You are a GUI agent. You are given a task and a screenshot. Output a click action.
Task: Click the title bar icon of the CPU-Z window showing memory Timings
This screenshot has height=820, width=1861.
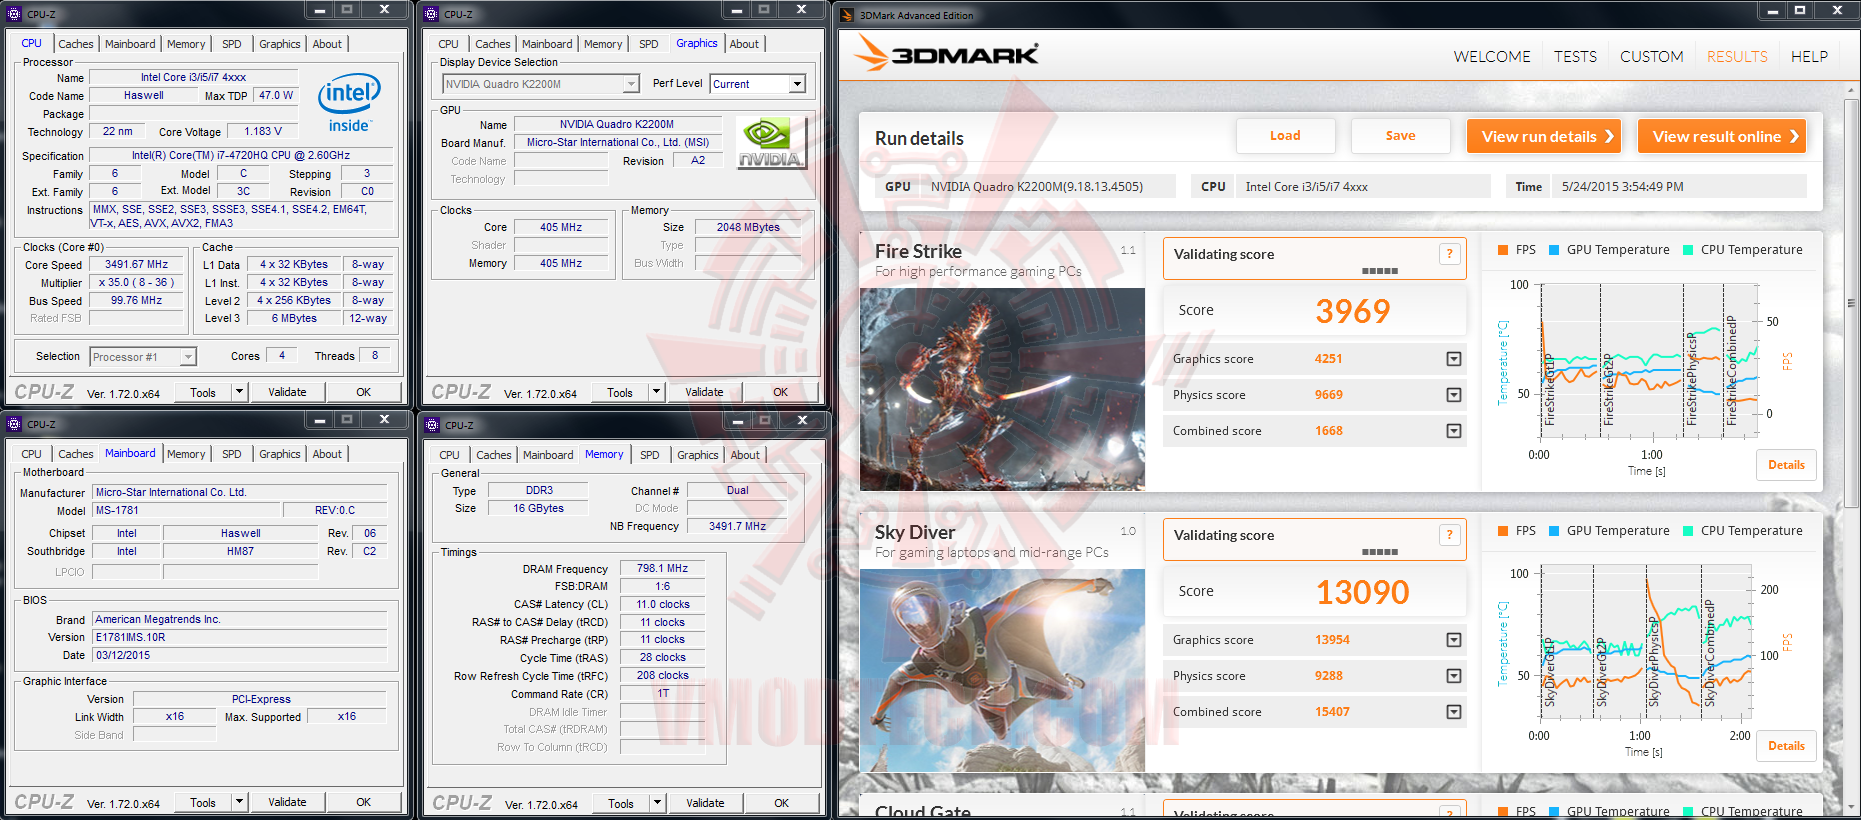pyautogui.click(x=432, y=425)
